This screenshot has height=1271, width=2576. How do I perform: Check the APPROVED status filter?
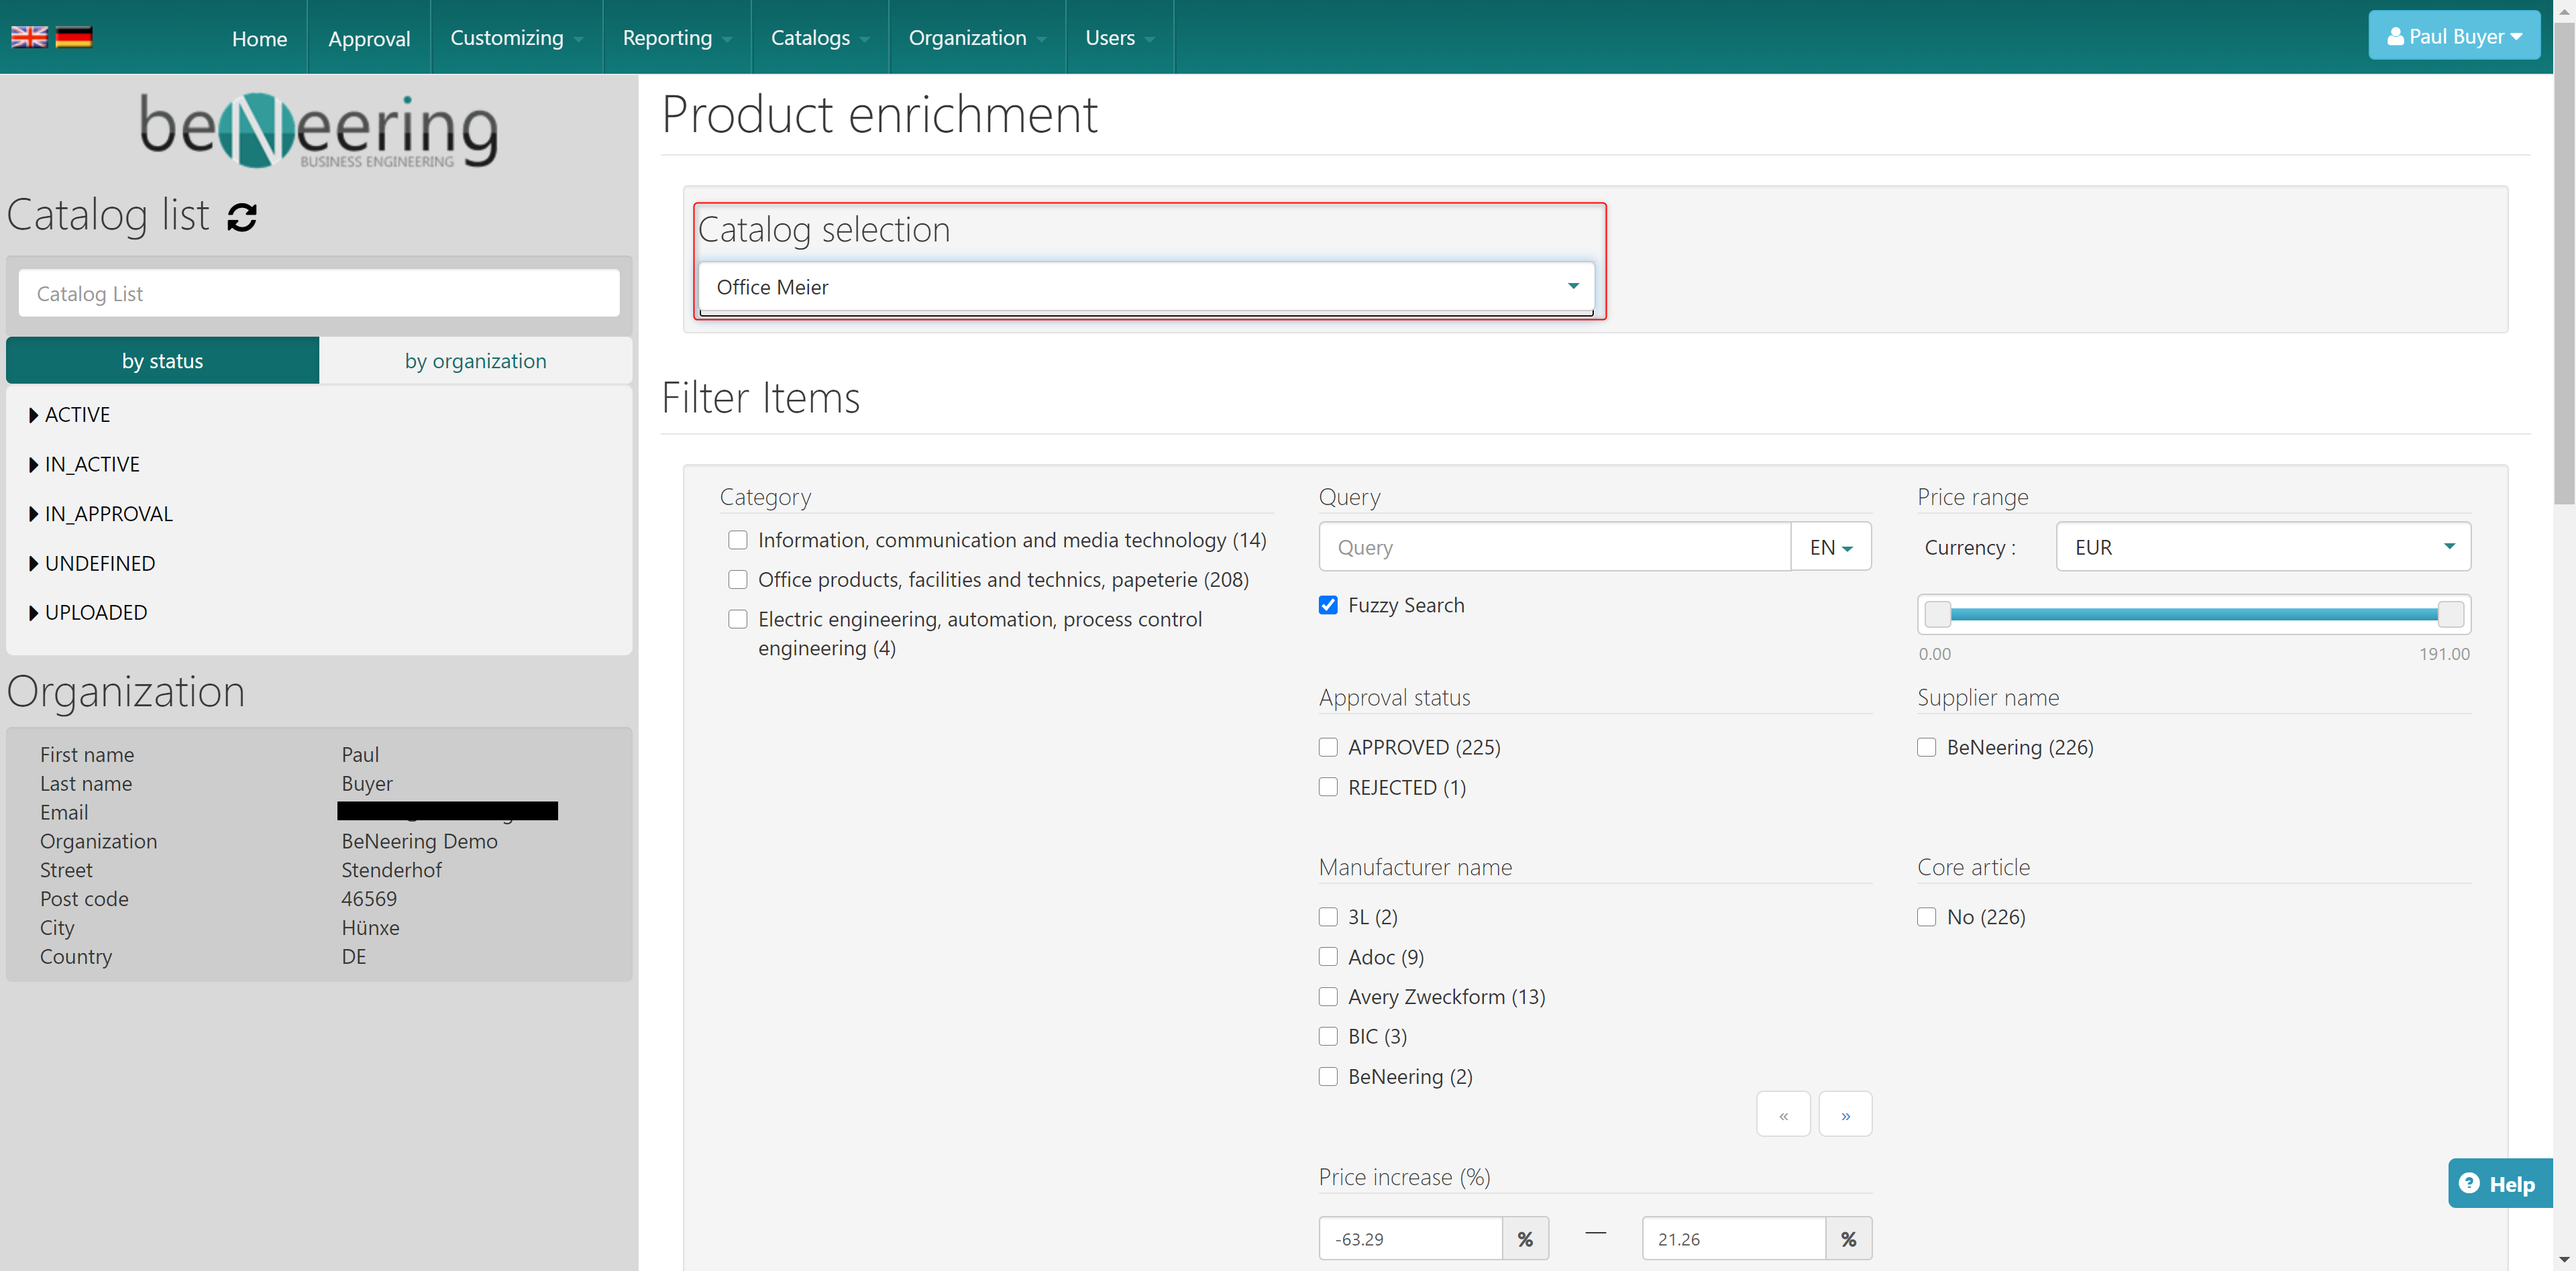click(1328, 747)
